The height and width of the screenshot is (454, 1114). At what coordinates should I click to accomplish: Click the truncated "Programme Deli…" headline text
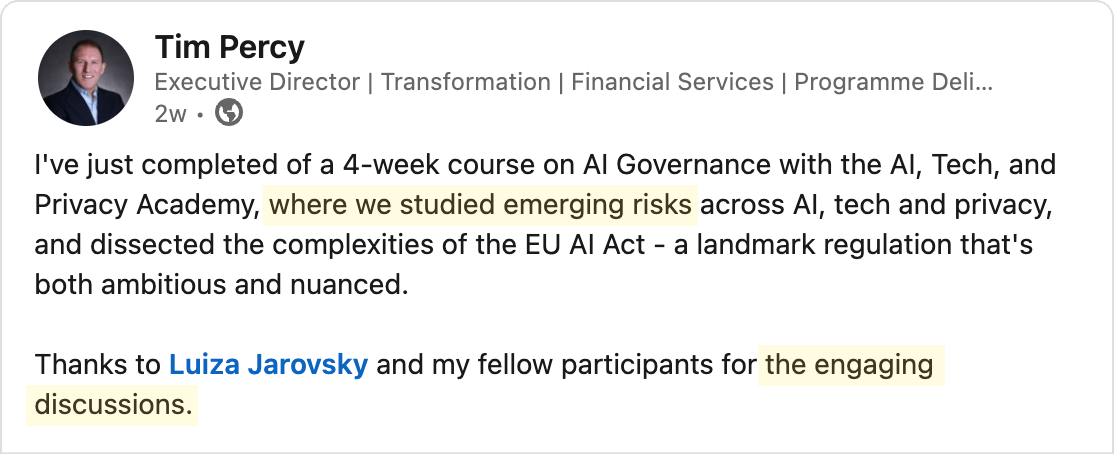(x=893, y=82)
